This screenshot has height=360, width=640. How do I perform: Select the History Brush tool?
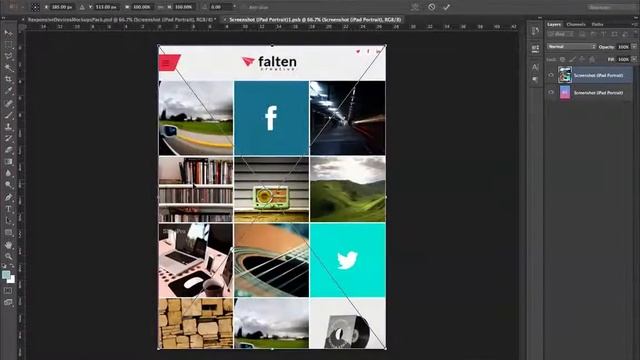(x=8, y=139)
